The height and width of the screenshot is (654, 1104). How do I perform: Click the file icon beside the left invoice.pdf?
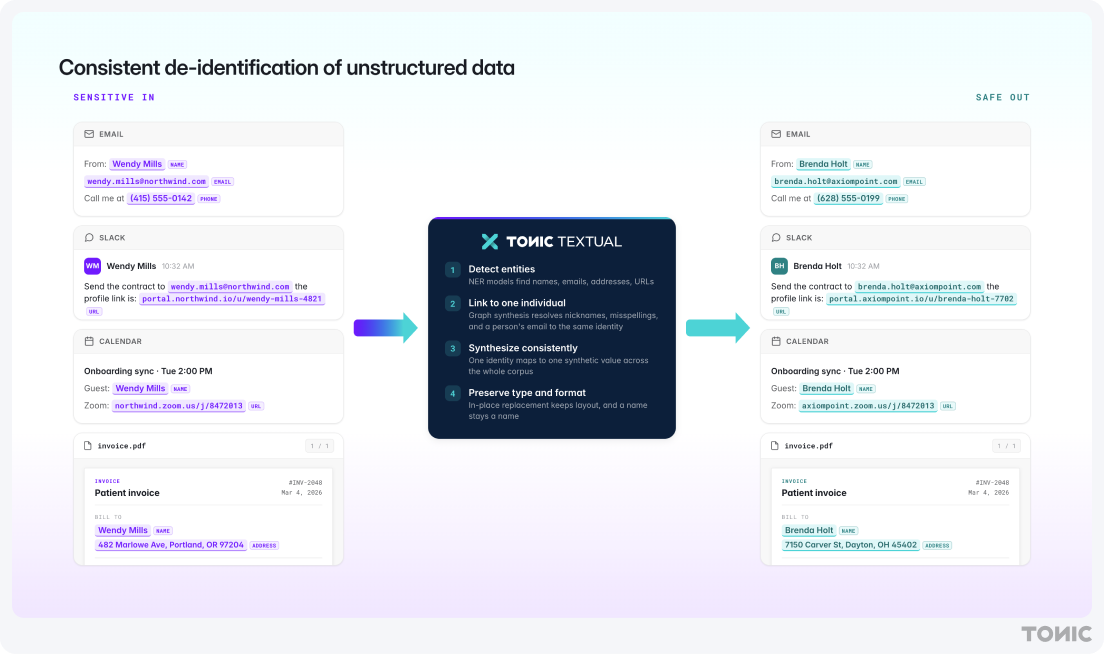pos(88,446)
